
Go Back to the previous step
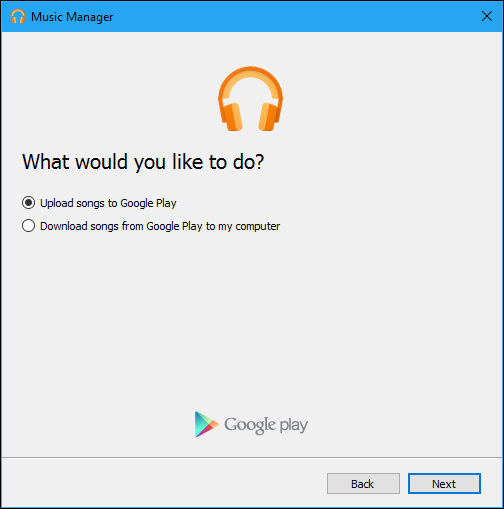(363, 483)
